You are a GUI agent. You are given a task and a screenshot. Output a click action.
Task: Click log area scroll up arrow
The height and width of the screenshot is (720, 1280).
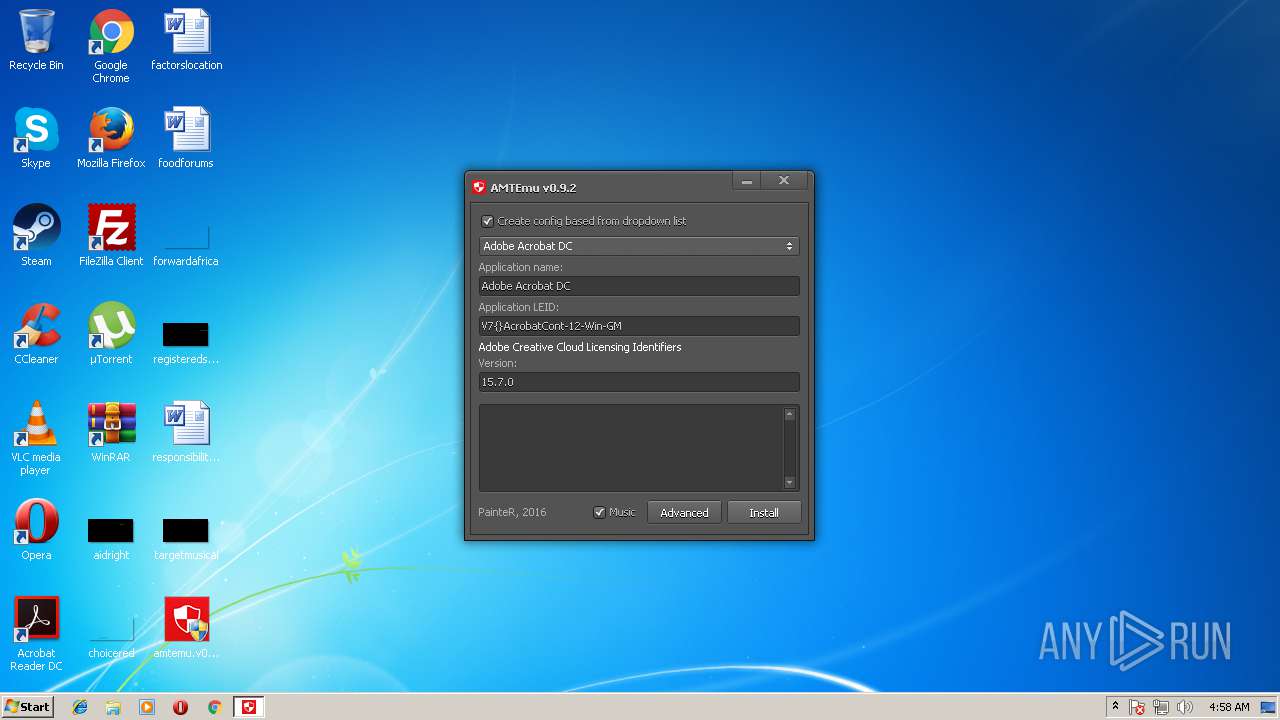click(x=790, y=414)
